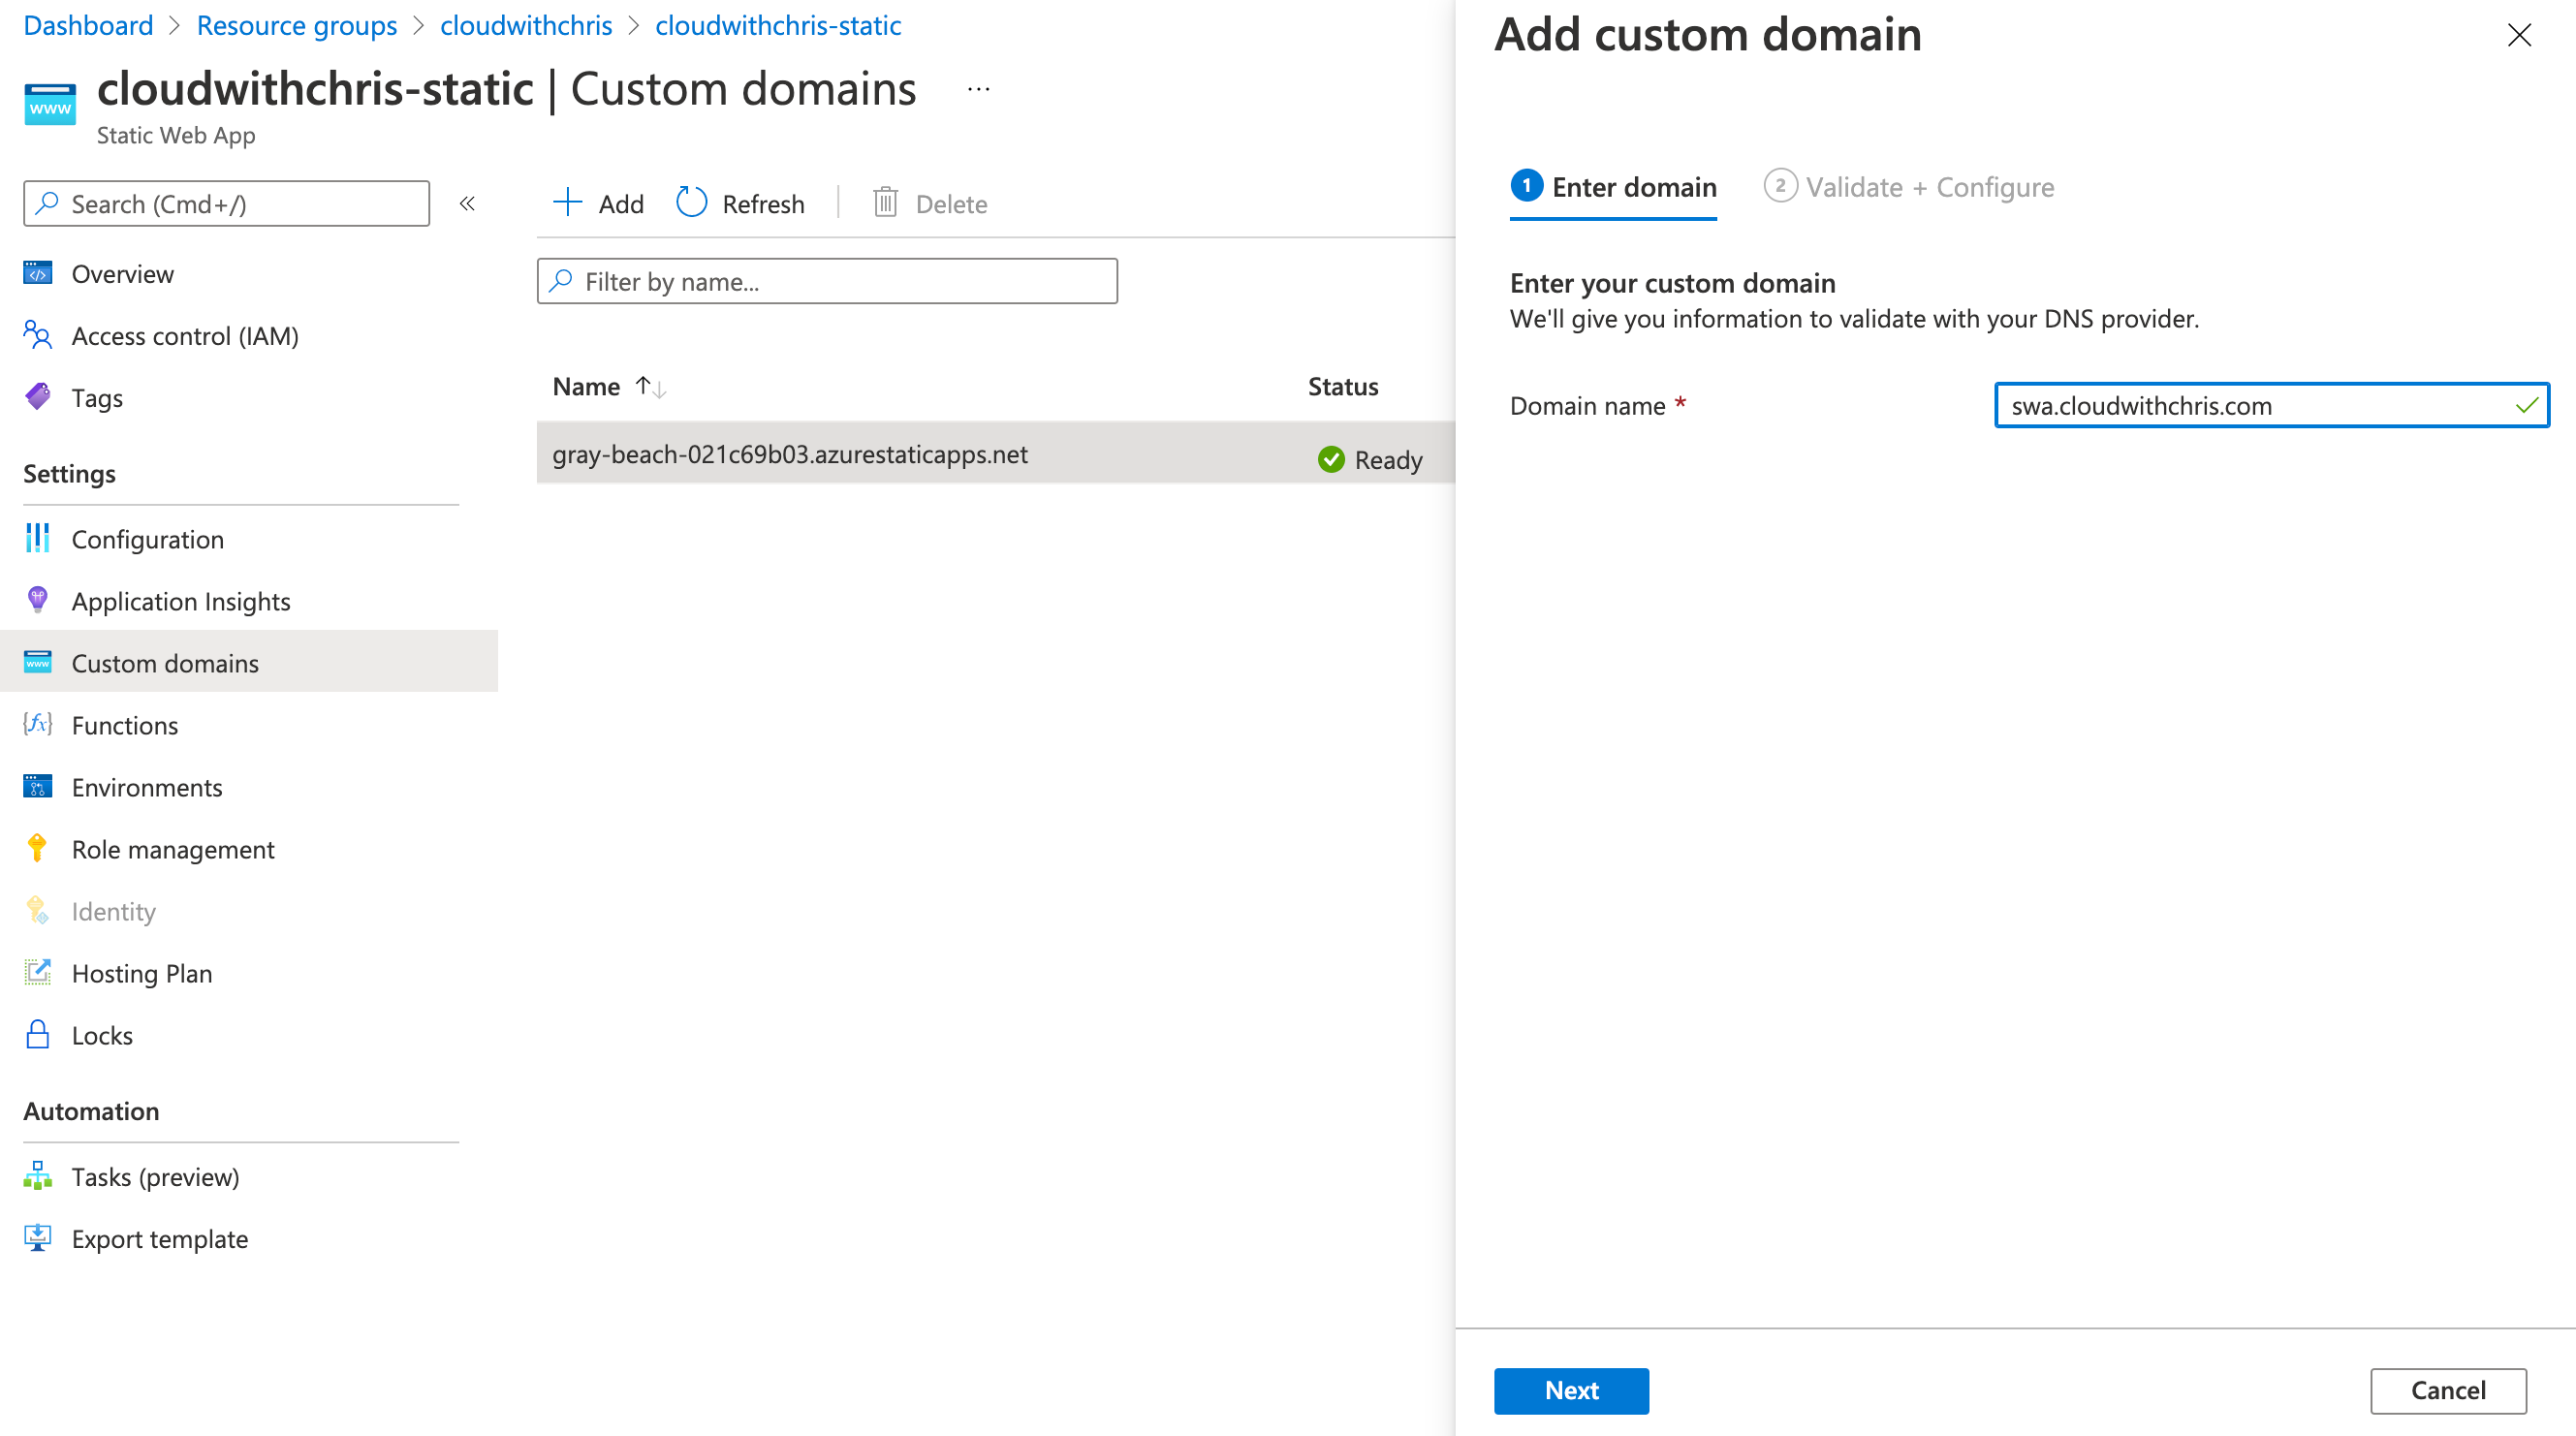Click Next to validate the domain
Image resolution: width=2576 pixels, height=1436 pixels.
1571,1390
